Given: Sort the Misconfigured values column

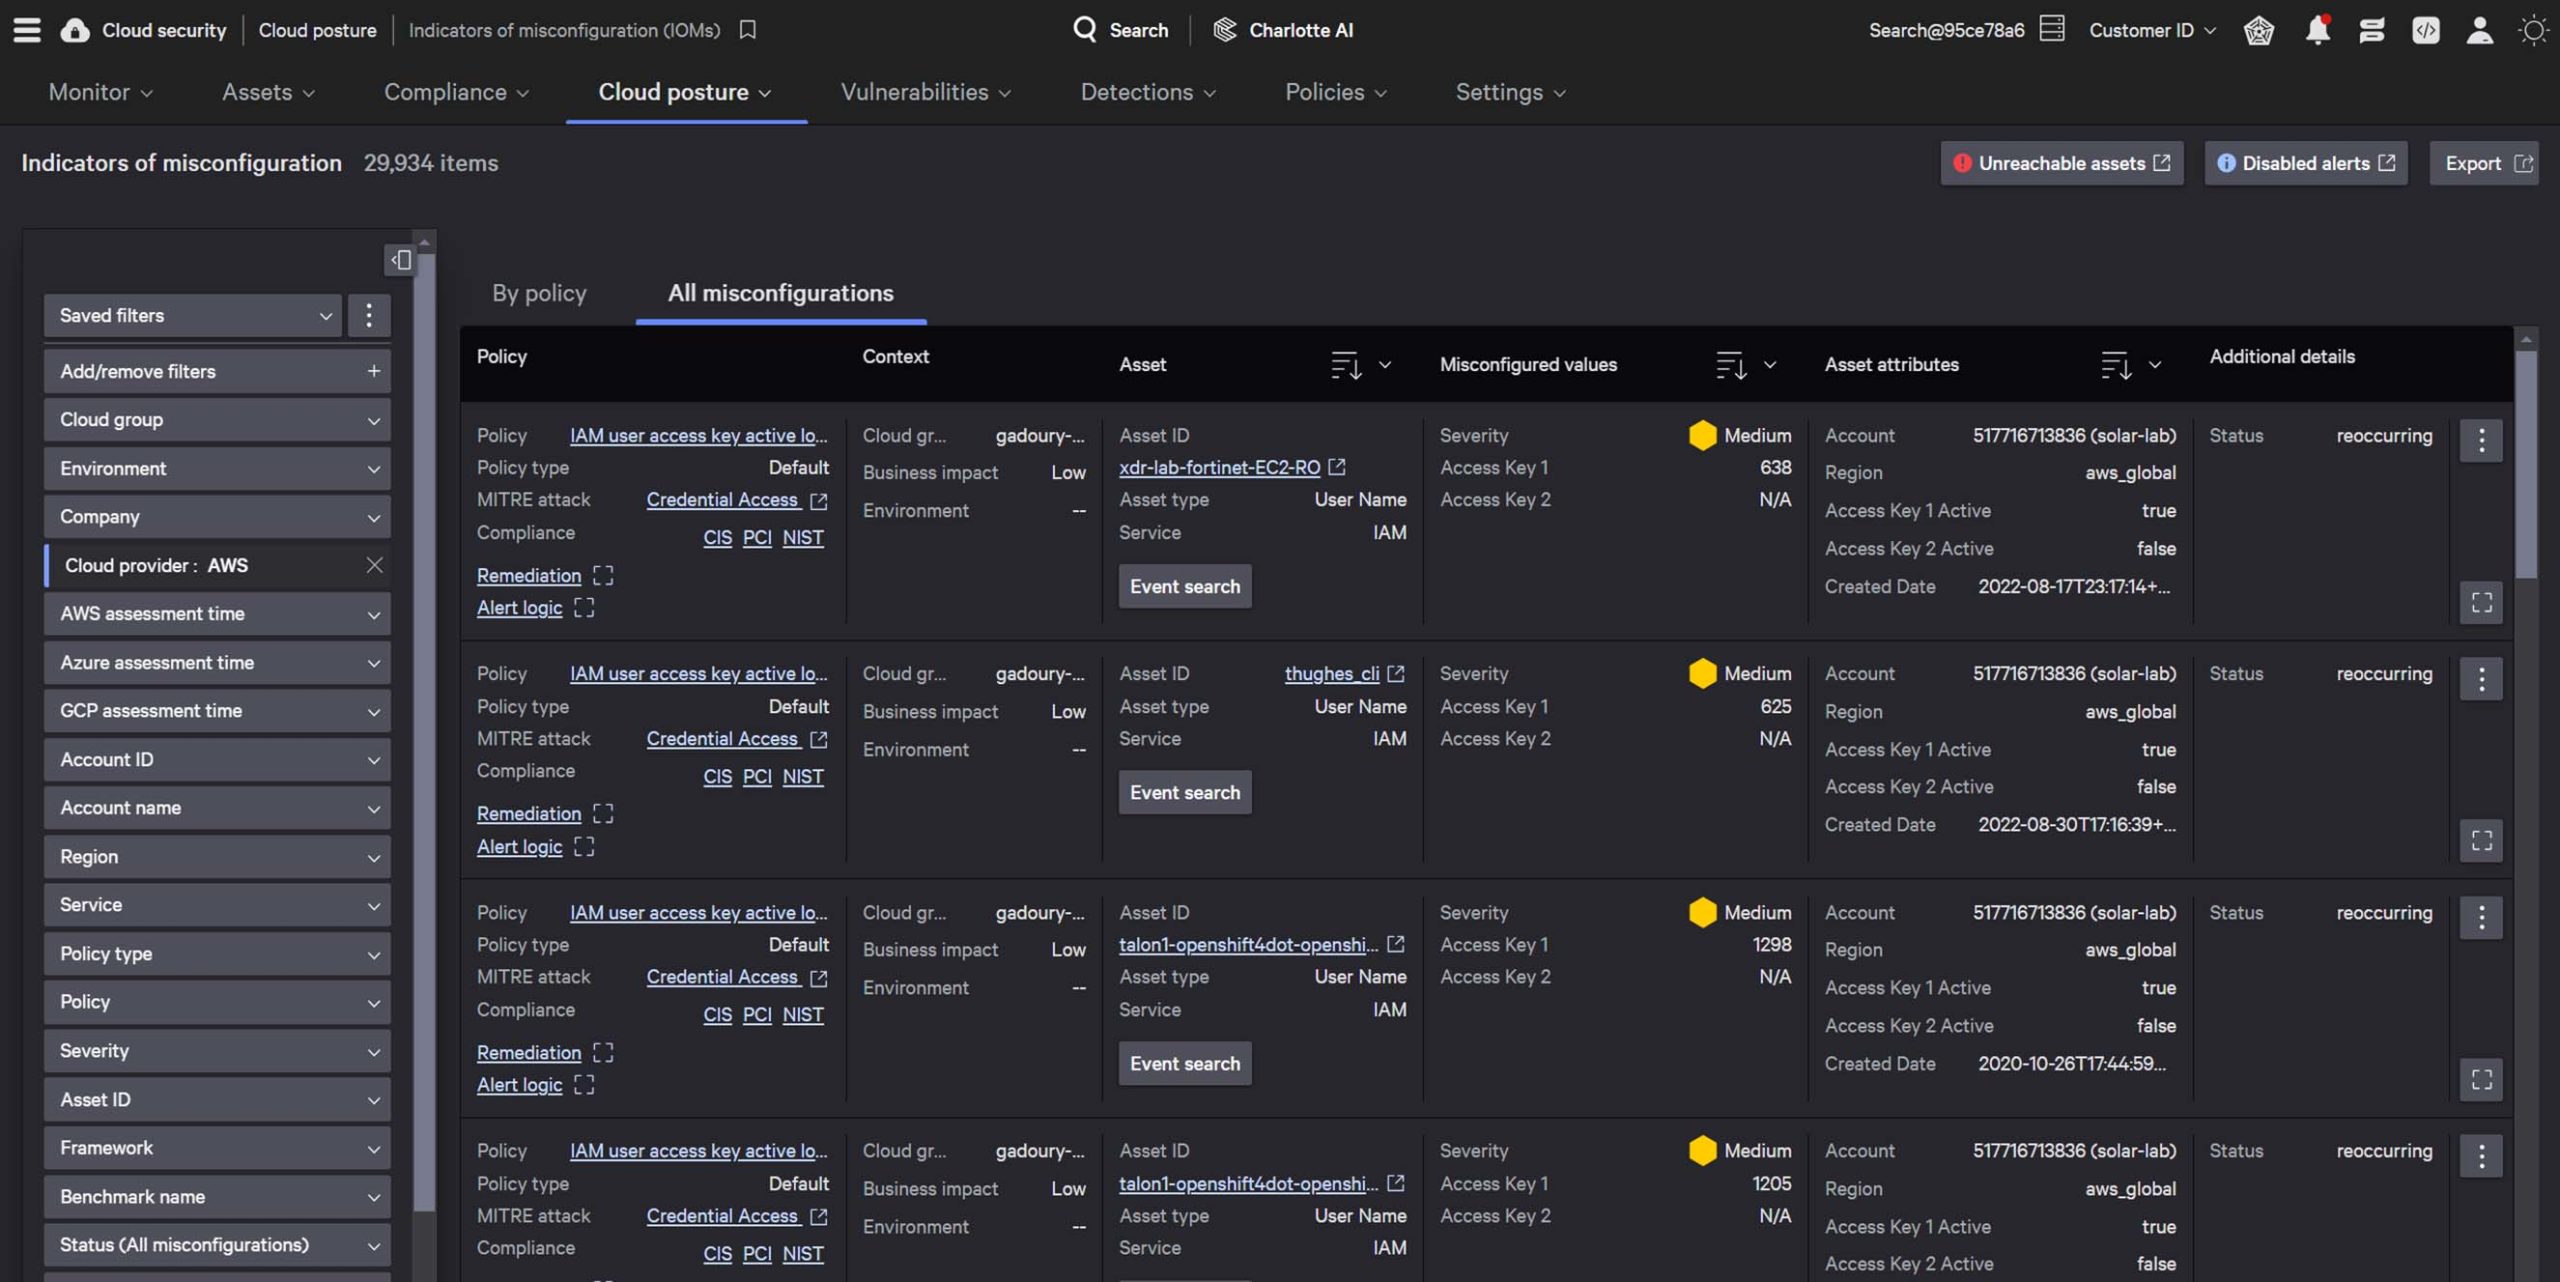Looking at the screenshot, I should tap(1731, 365).
